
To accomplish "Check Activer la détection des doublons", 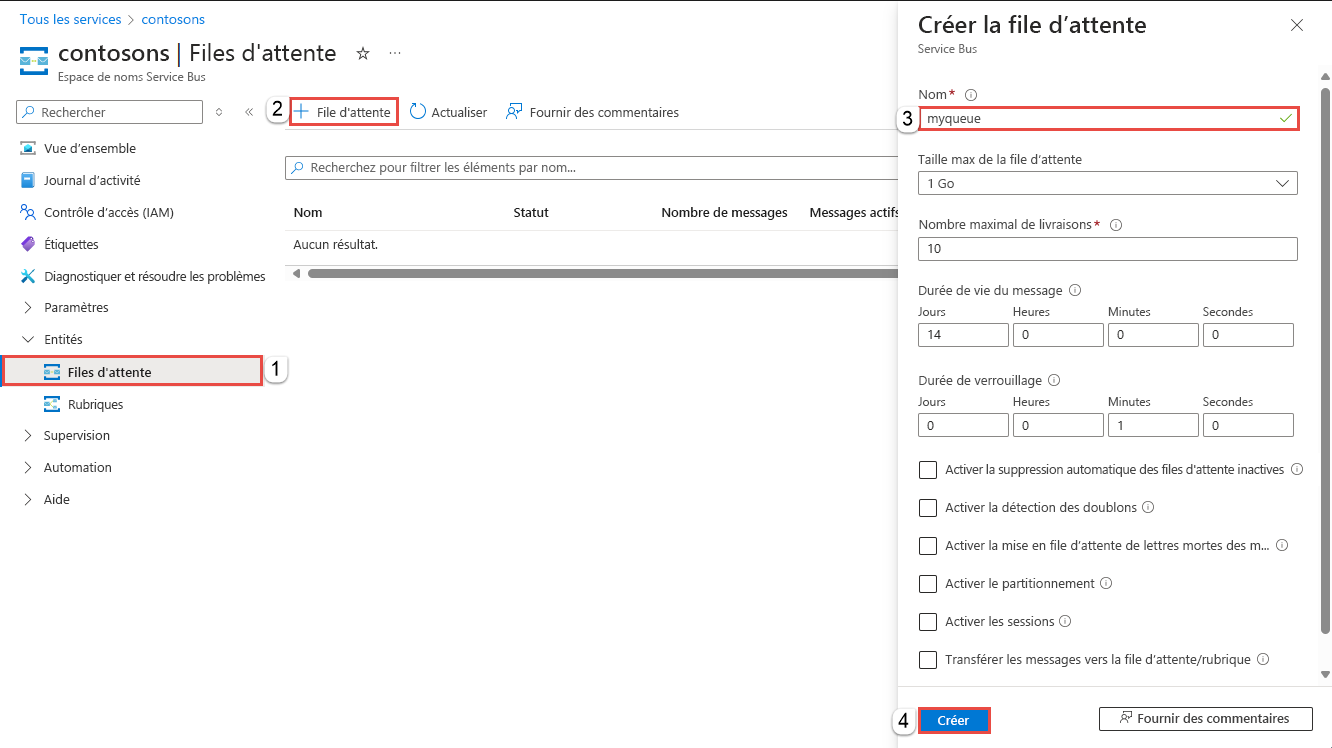I will click(x=928, y=508).
